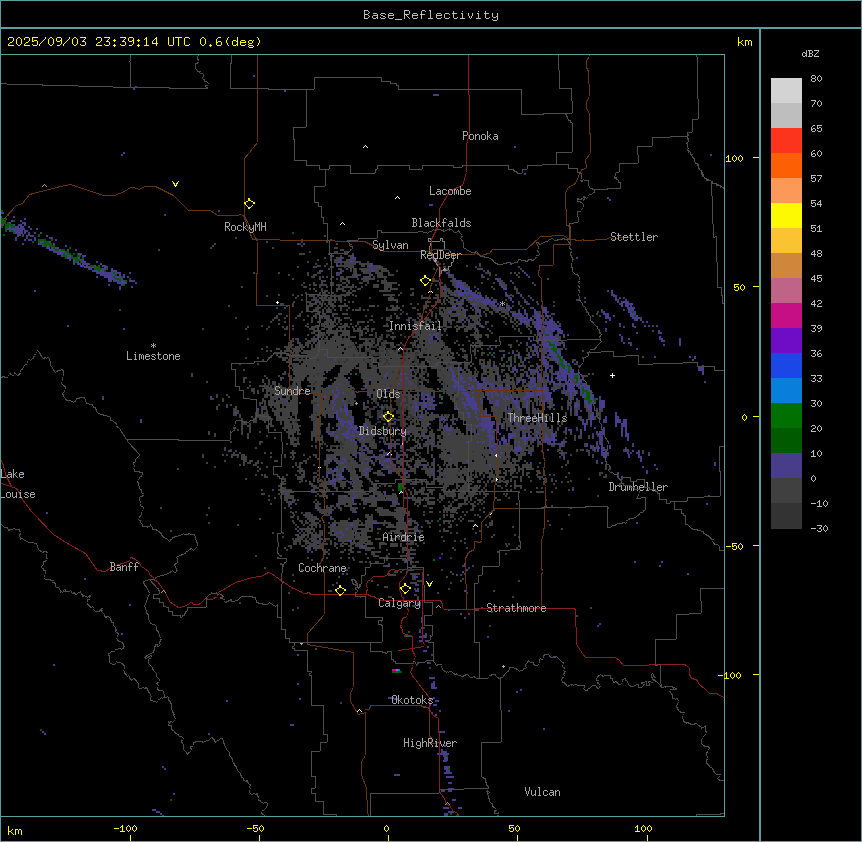The width and height of the screenshot is (862, 842).
Task: Click the Banff label
Action: point(124,567)
